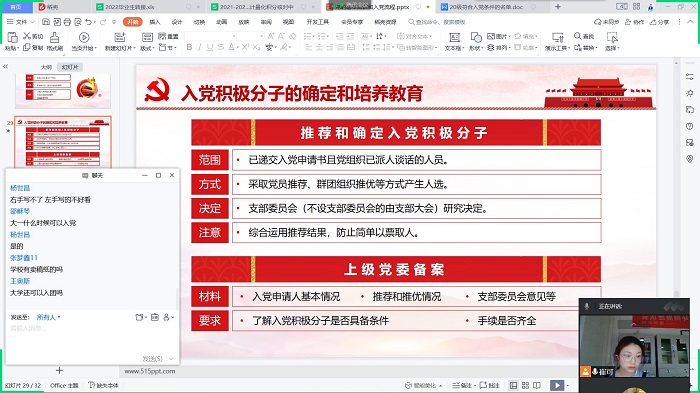The height and width of the screenshot is (393, 700).
Task: Add a new slide (新建幻灯片)
Action: [120, 42]
